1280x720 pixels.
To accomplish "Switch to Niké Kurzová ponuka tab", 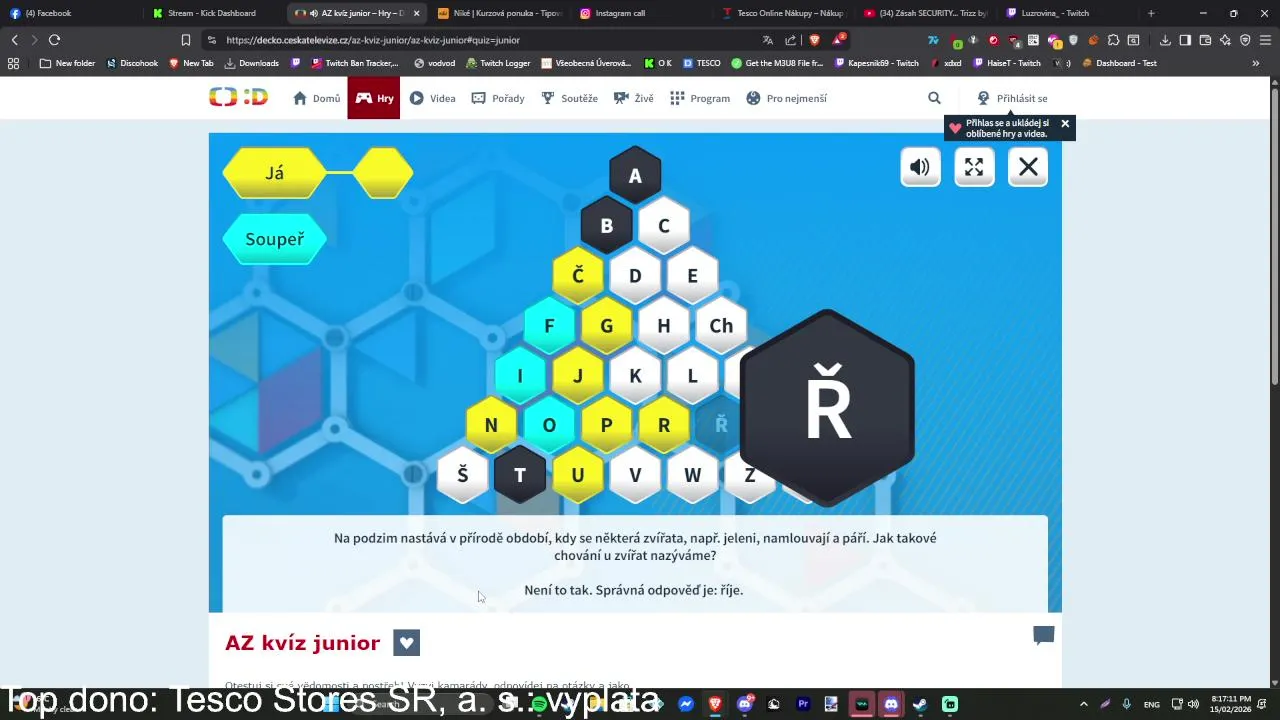I will pos(500,13).
